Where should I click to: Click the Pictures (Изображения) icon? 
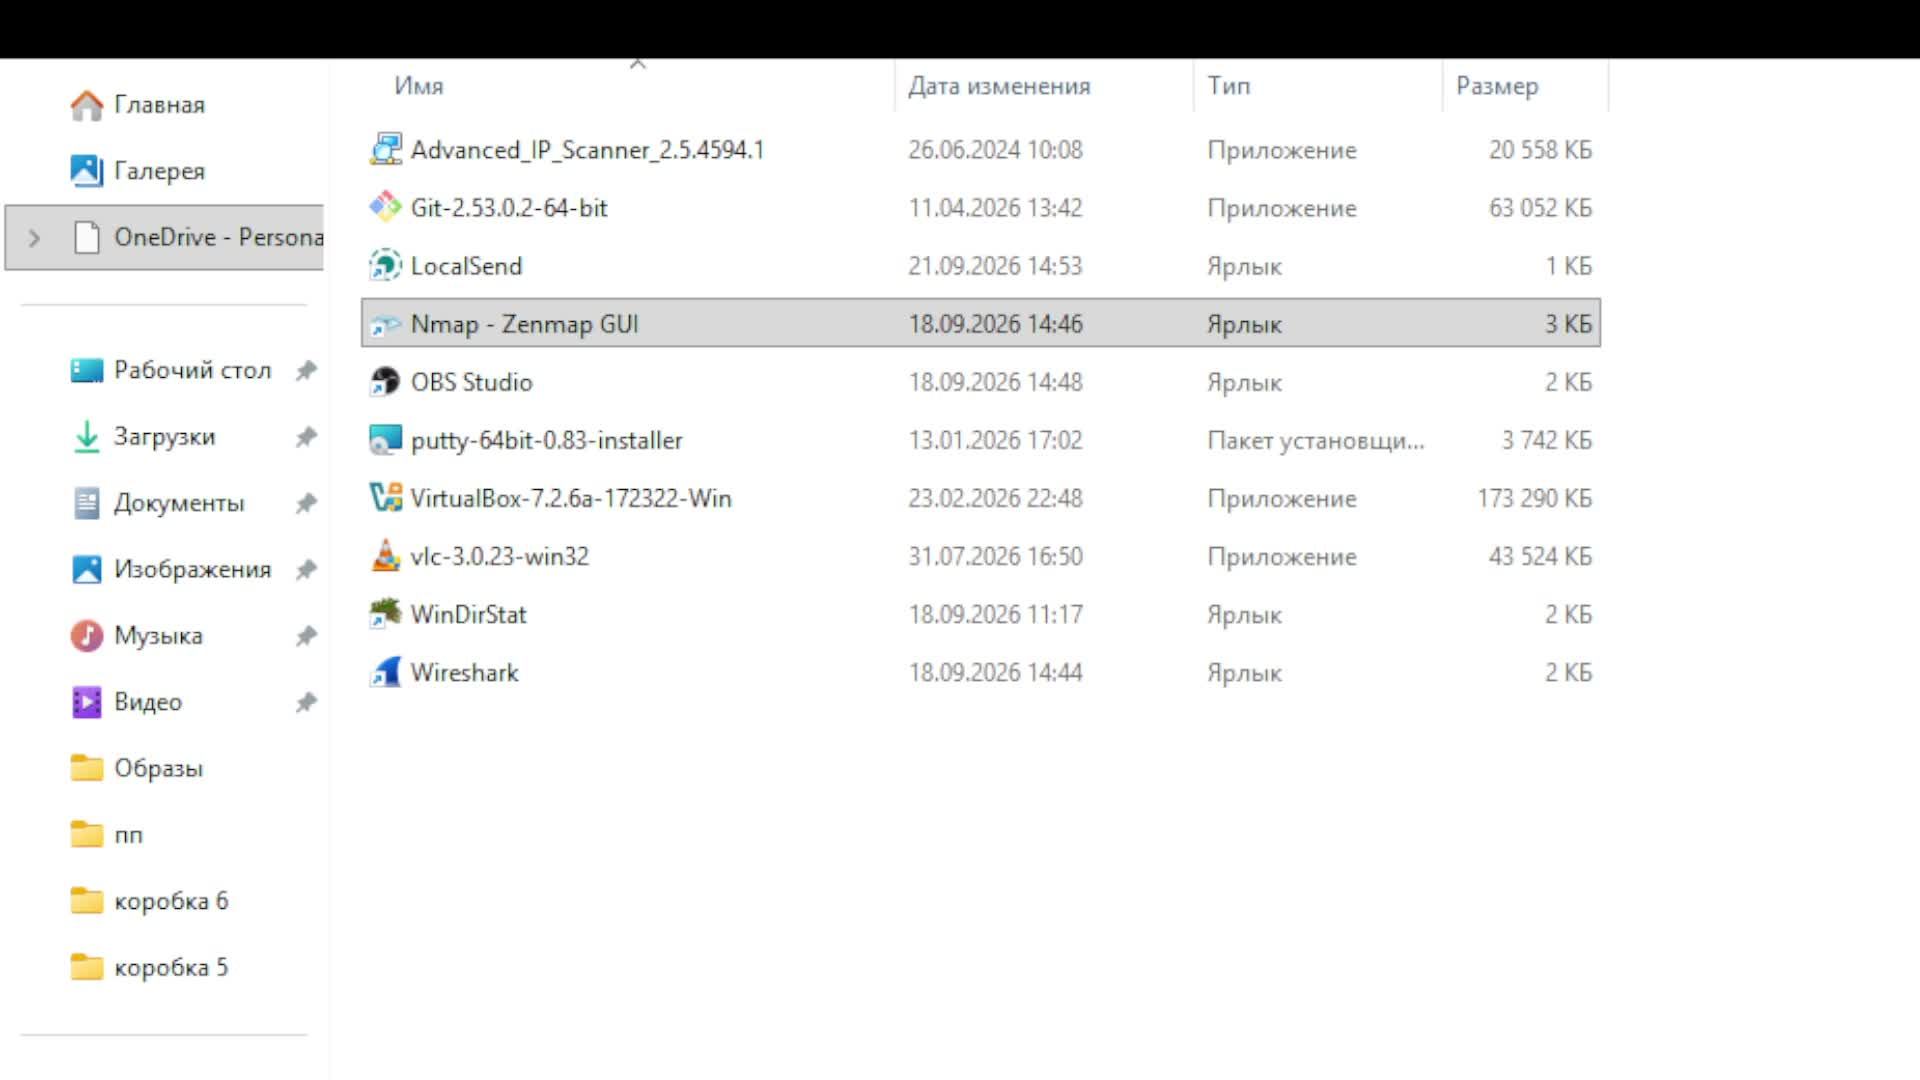click(87, 569)
